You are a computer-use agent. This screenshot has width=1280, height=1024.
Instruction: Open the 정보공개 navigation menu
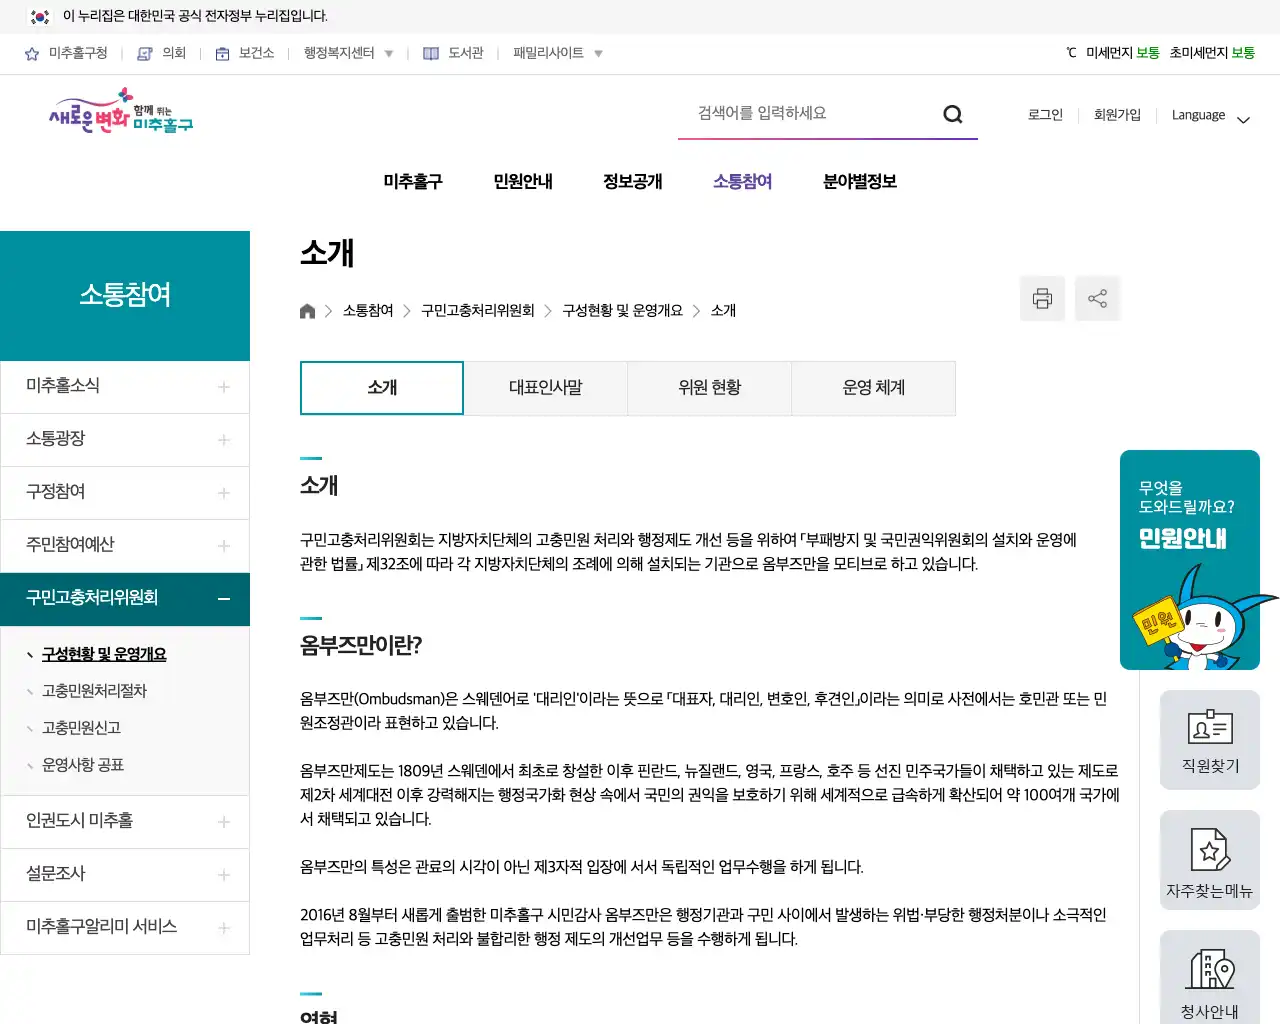(x=632, y=181)
